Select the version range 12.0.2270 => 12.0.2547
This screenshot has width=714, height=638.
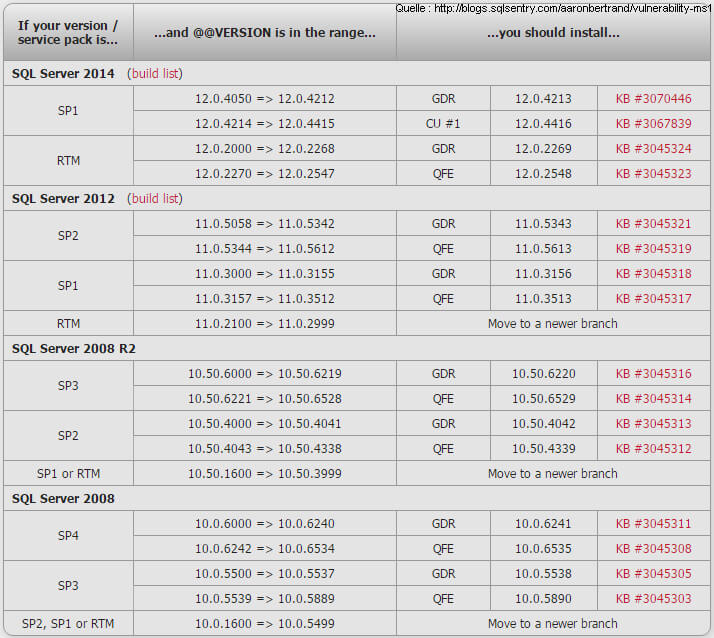coord(265,174)
